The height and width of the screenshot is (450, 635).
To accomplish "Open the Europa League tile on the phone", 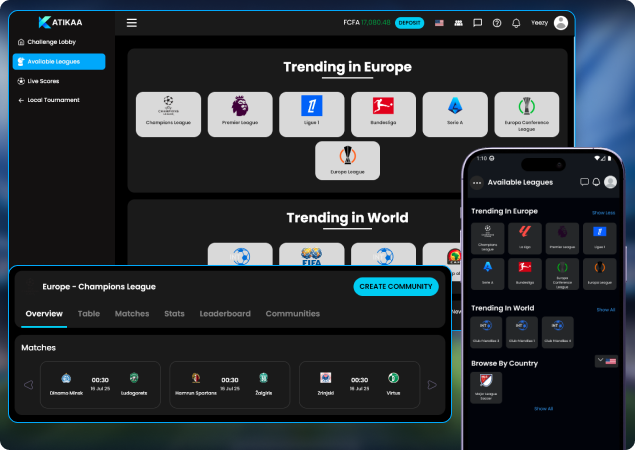I will click(x=599, y=274).
